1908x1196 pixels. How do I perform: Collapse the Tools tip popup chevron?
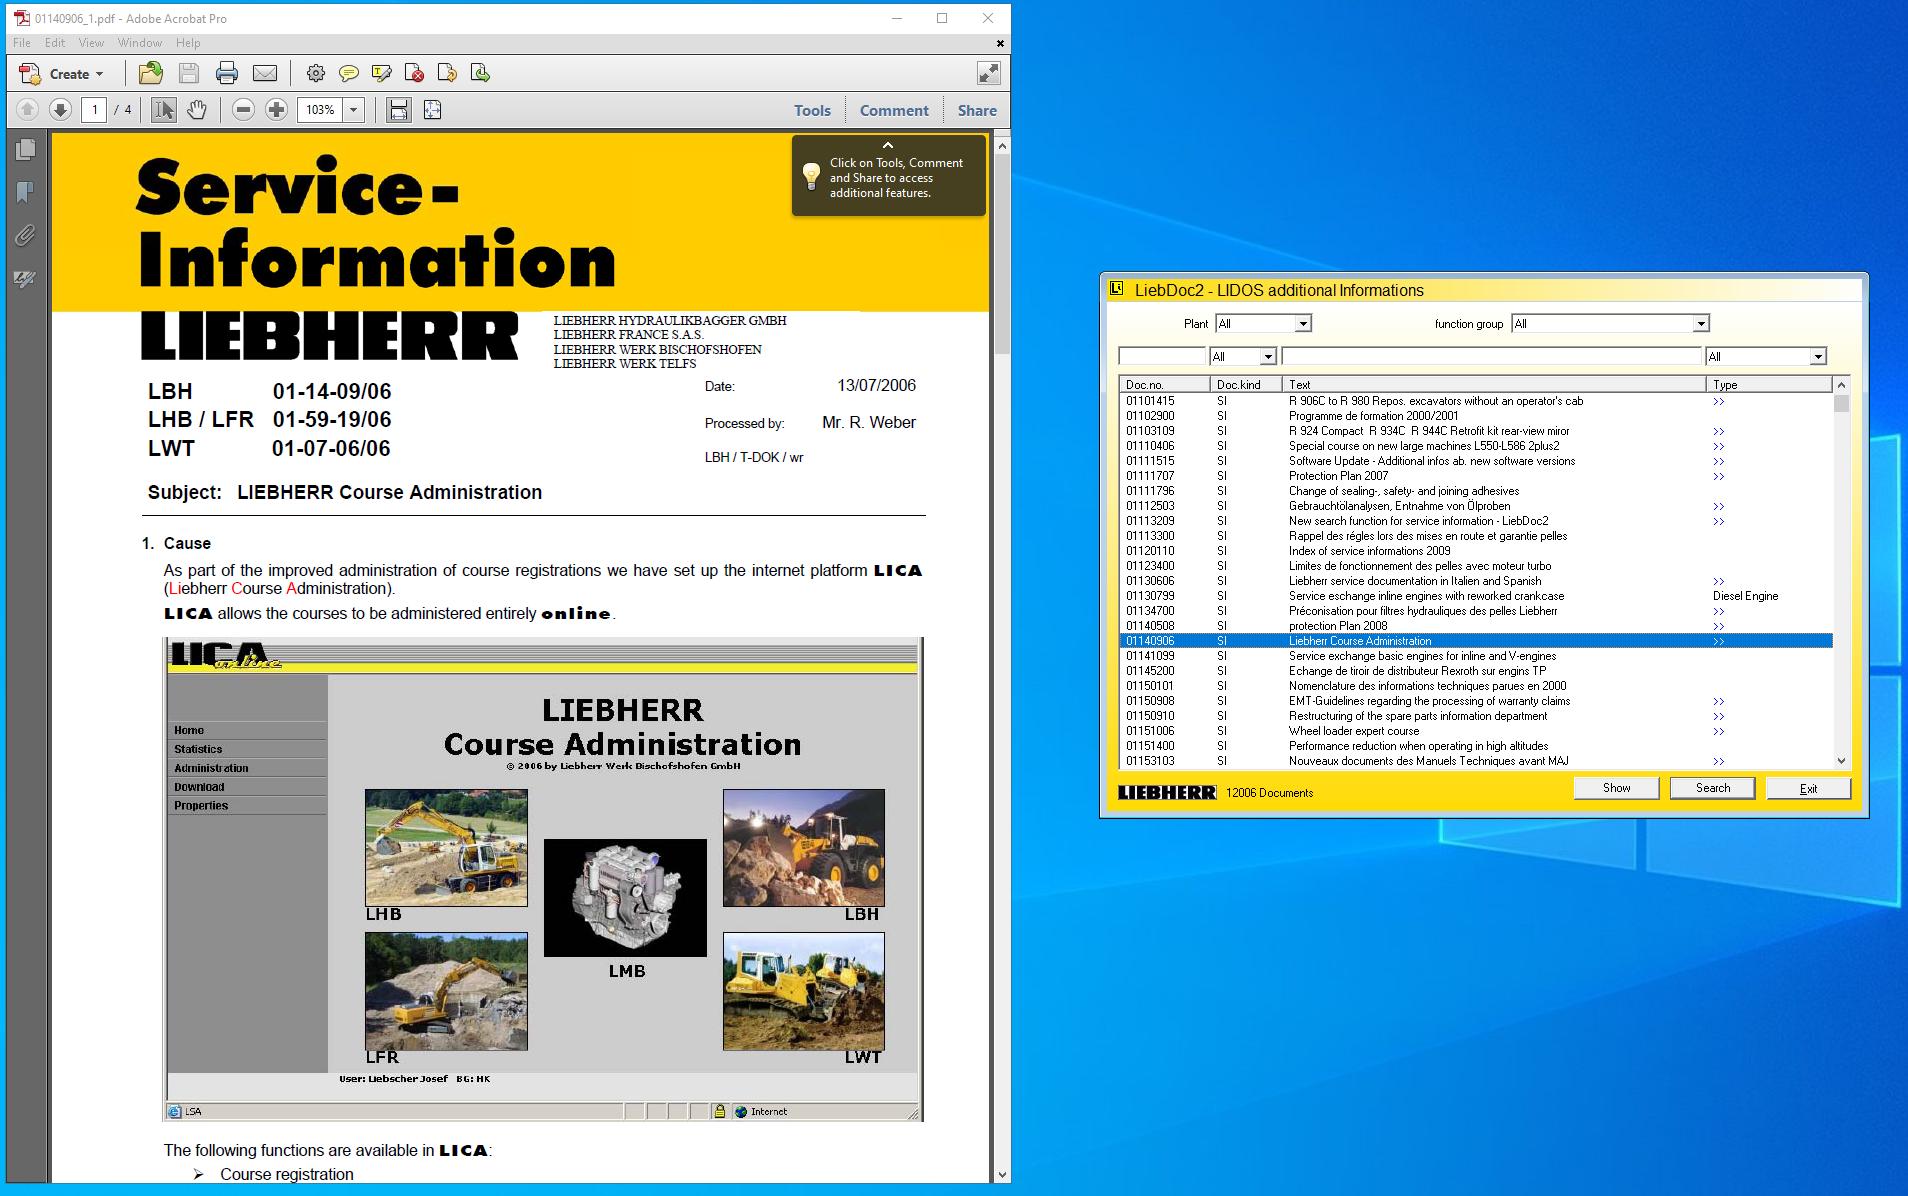(x=887, y=146)
